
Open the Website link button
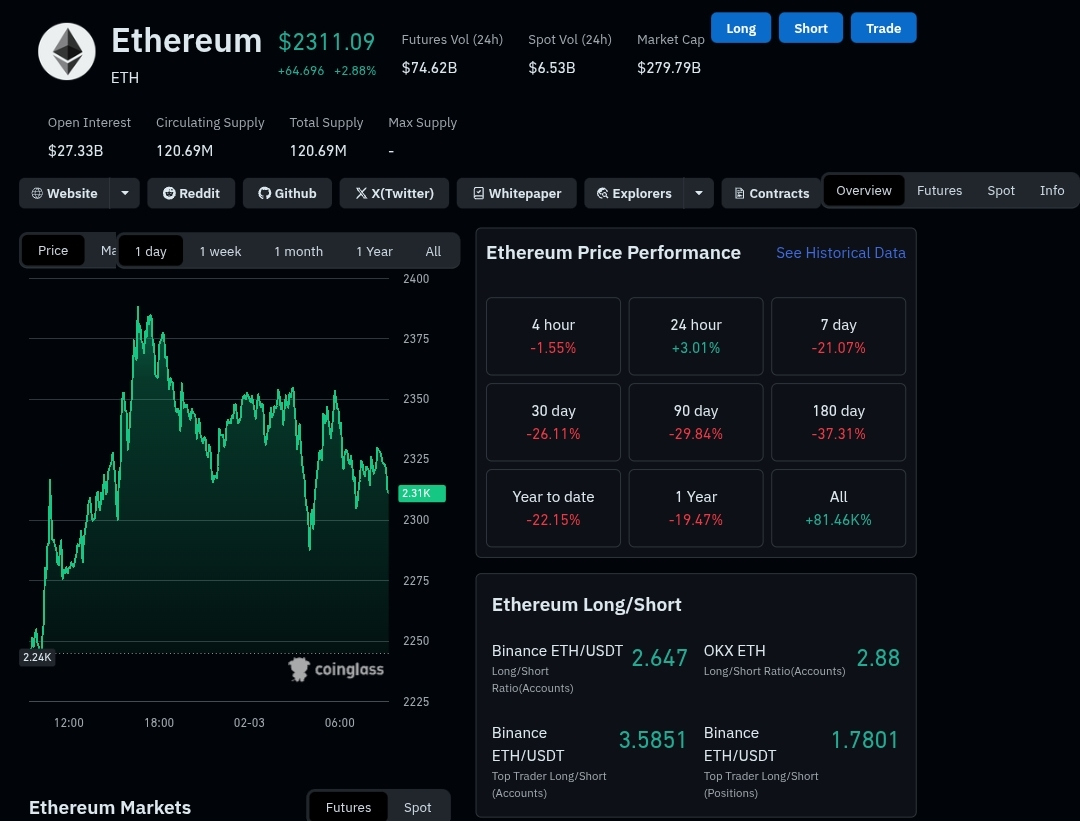(x=65, y=194)
